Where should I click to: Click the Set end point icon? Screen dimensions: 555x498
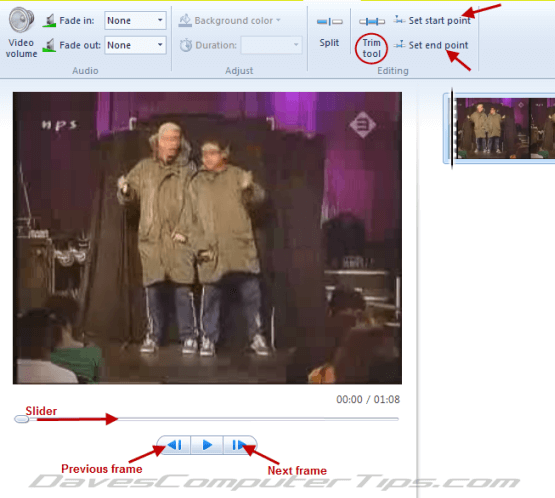point(399,45)
